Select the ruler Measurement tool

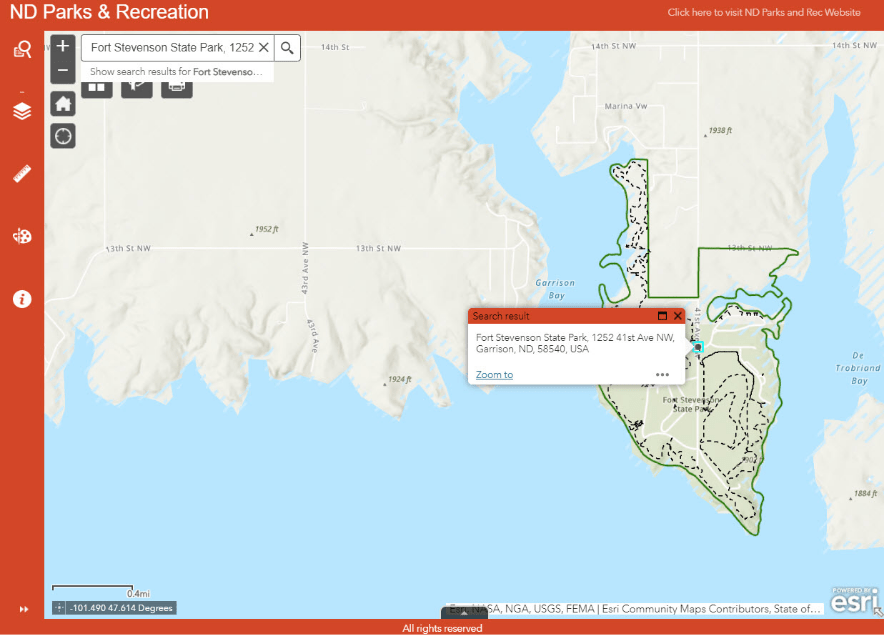point(22,174)
